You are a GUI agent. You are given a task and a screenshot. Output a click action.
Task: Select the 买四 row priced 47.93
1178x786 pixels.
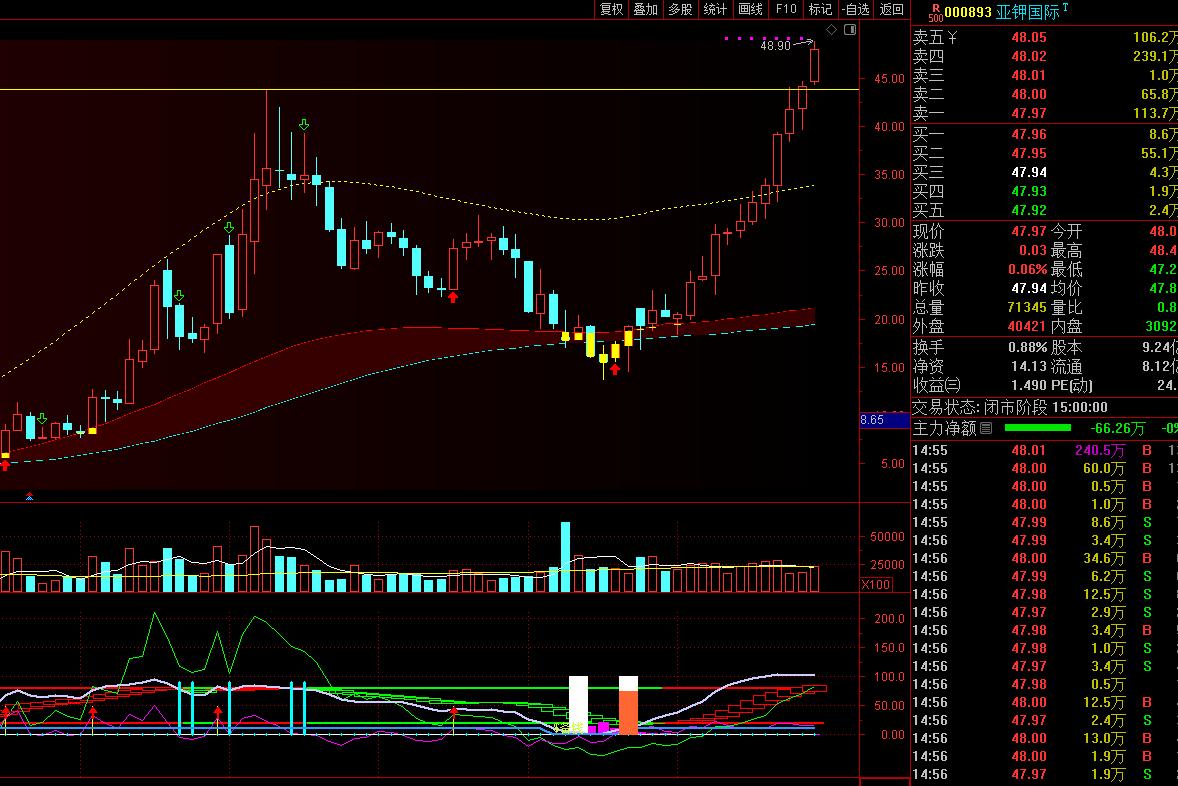point(1044,192)
